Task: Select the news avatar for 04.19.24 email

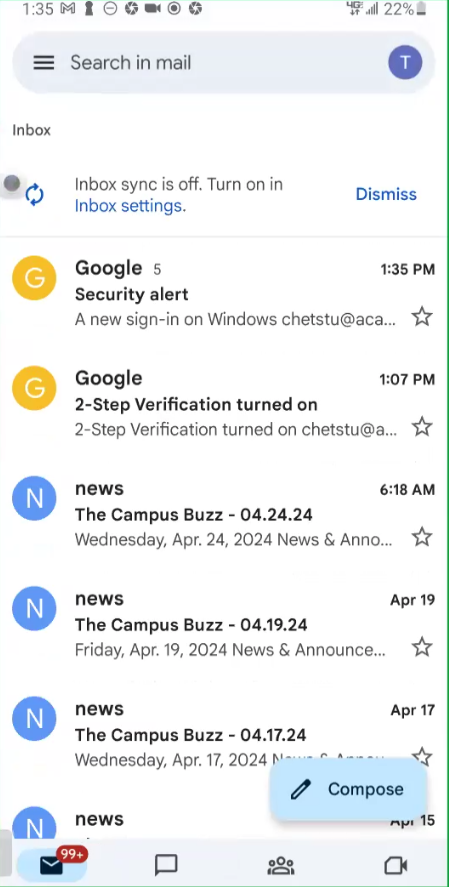Action: tap(34, 609)
